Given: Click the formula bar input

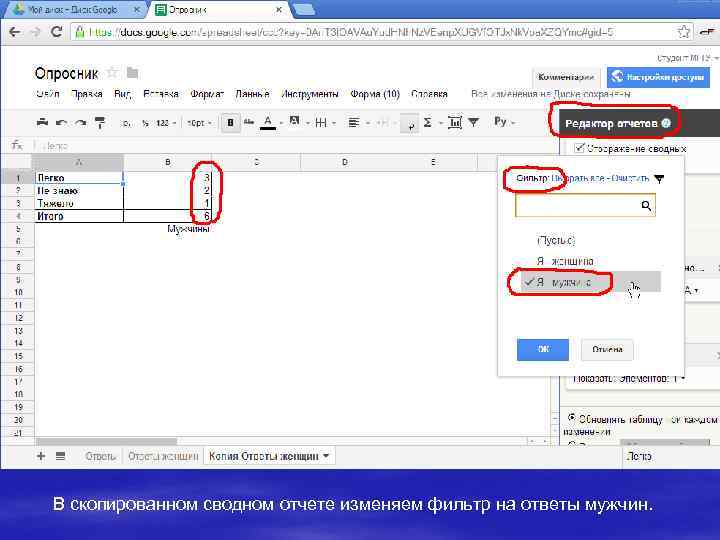Looking at the screenshot, I should (294, 146).
